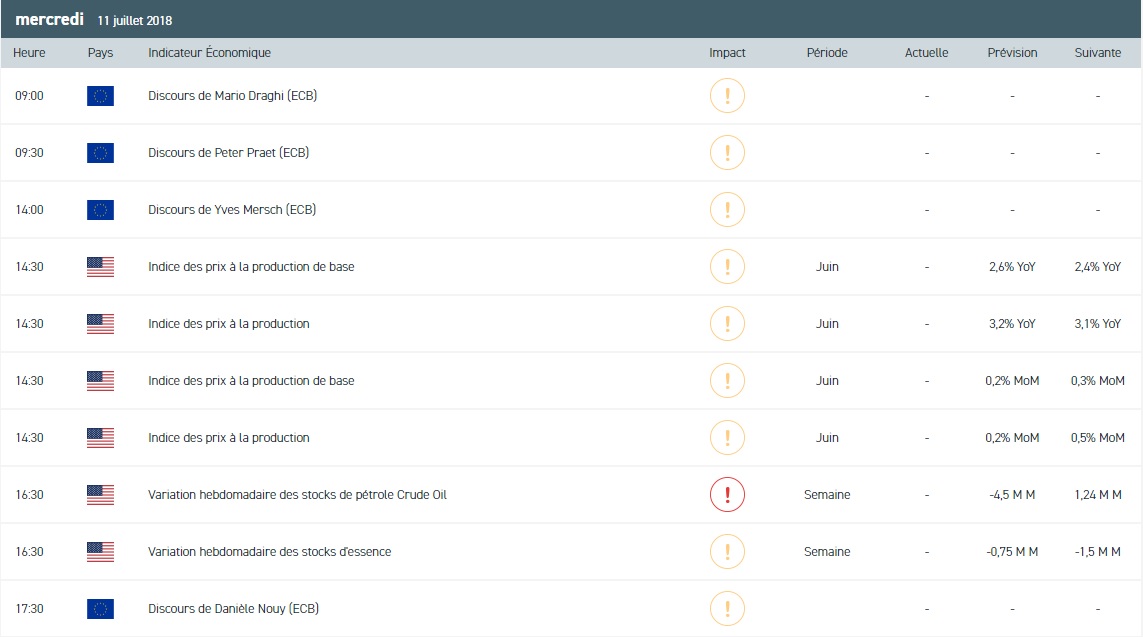
Task: Click the 2,6% YoY forecast value
Action: tap(1012, 267)
